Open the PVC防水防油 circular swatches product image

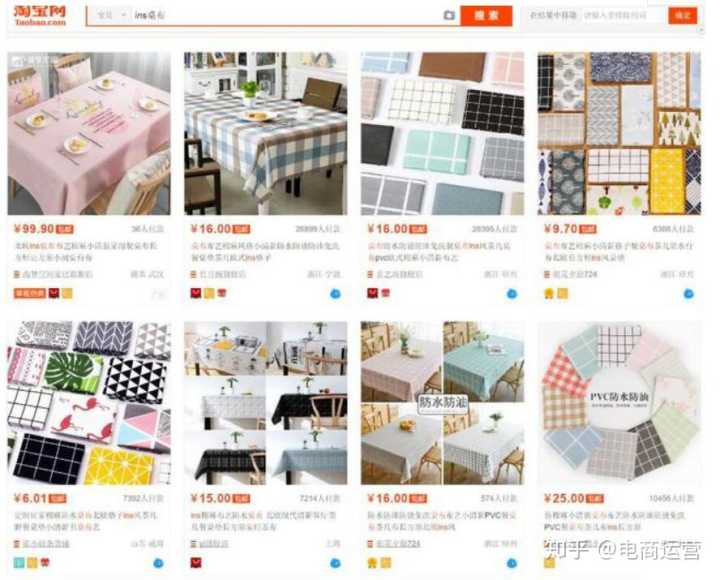(619, 403)
